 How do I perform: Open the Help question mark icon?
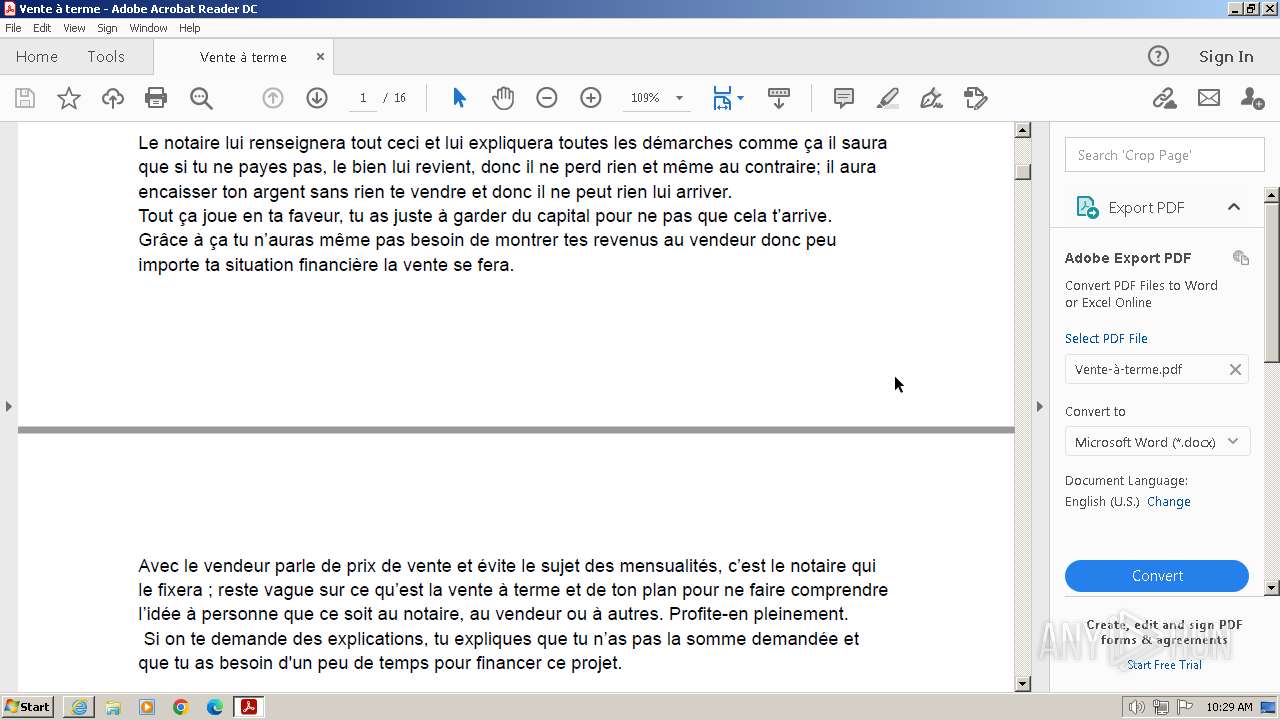point(1158,56)
